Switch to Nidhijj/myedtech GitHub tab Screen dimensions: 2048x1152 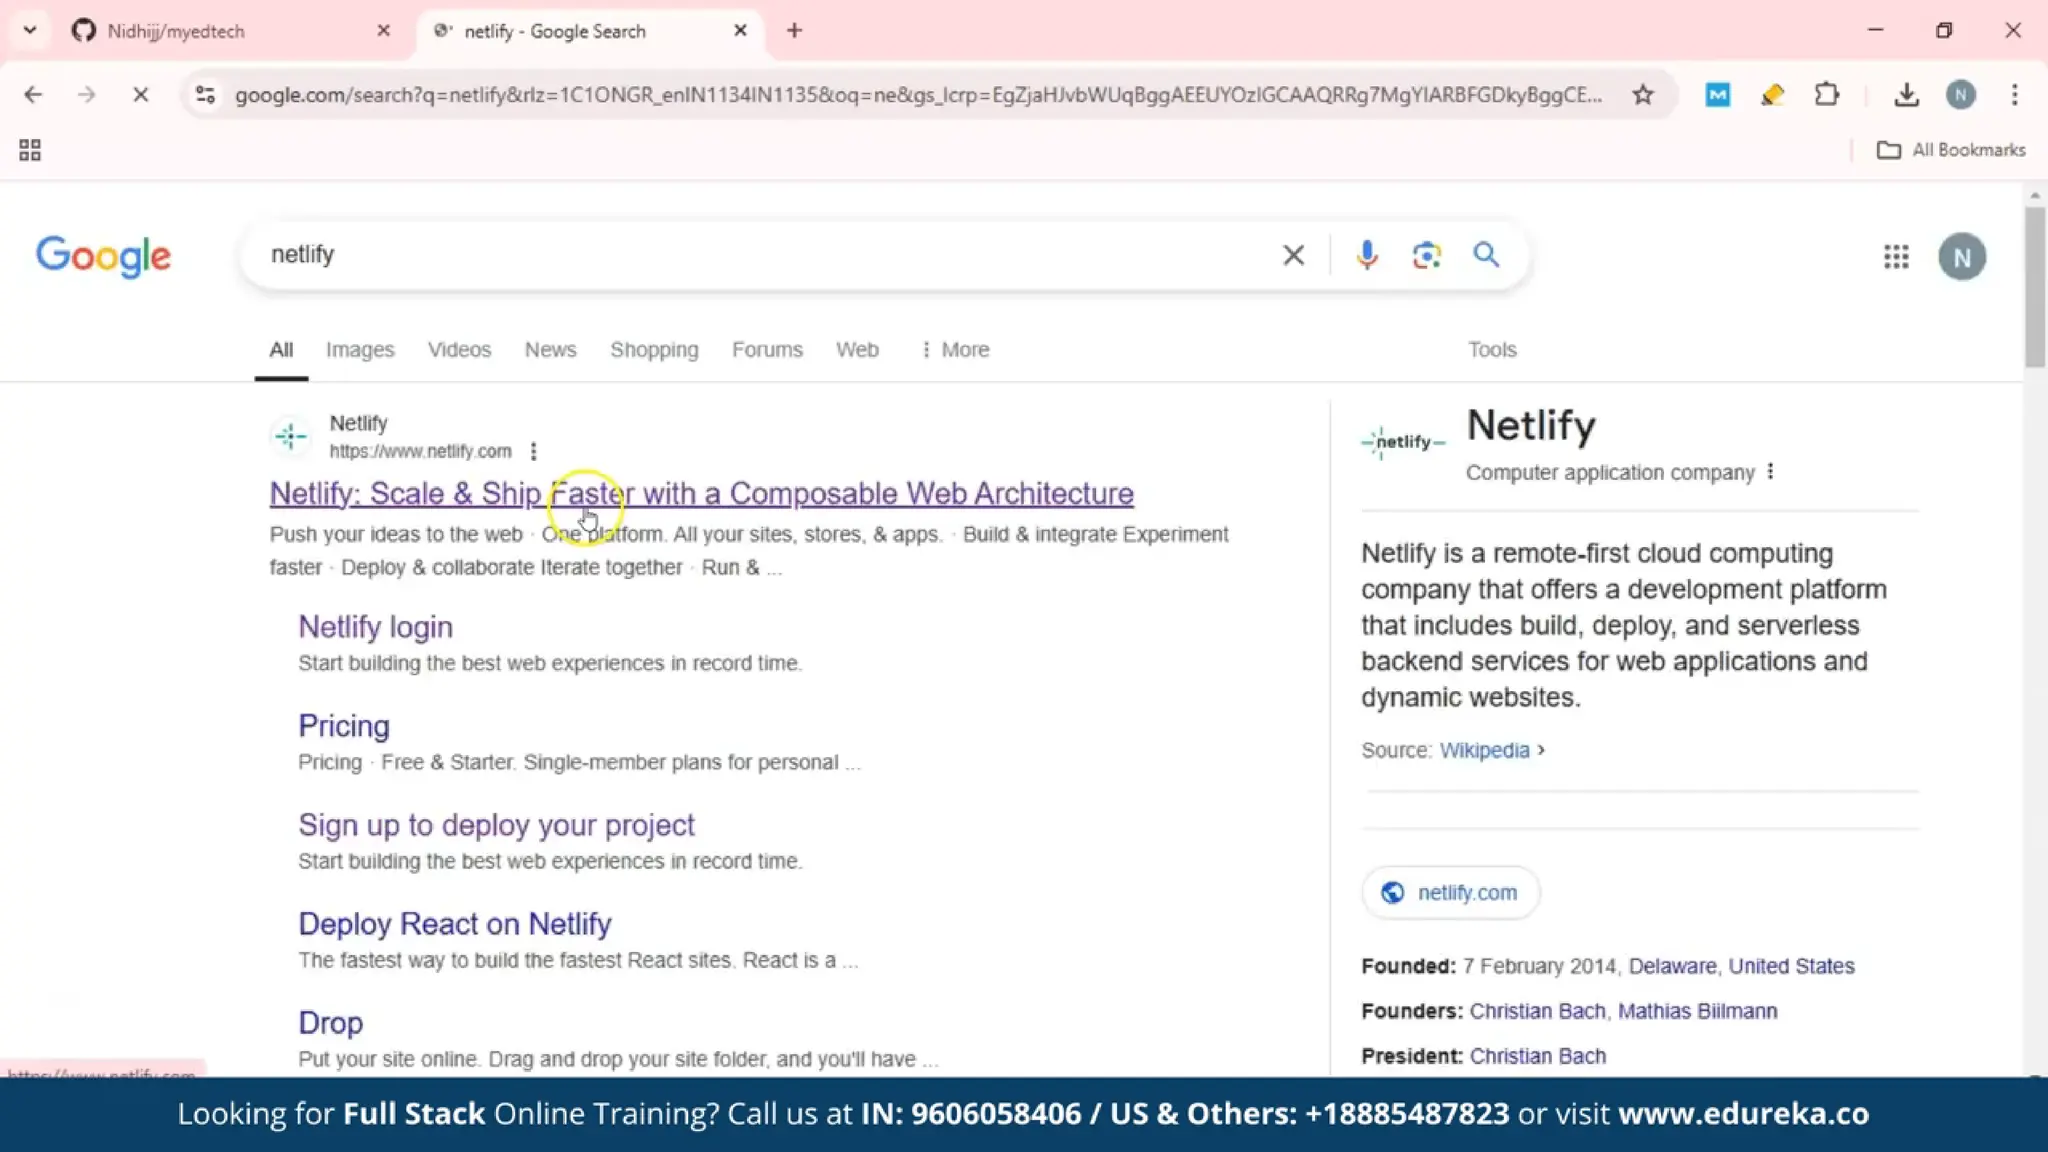(176, 31)
